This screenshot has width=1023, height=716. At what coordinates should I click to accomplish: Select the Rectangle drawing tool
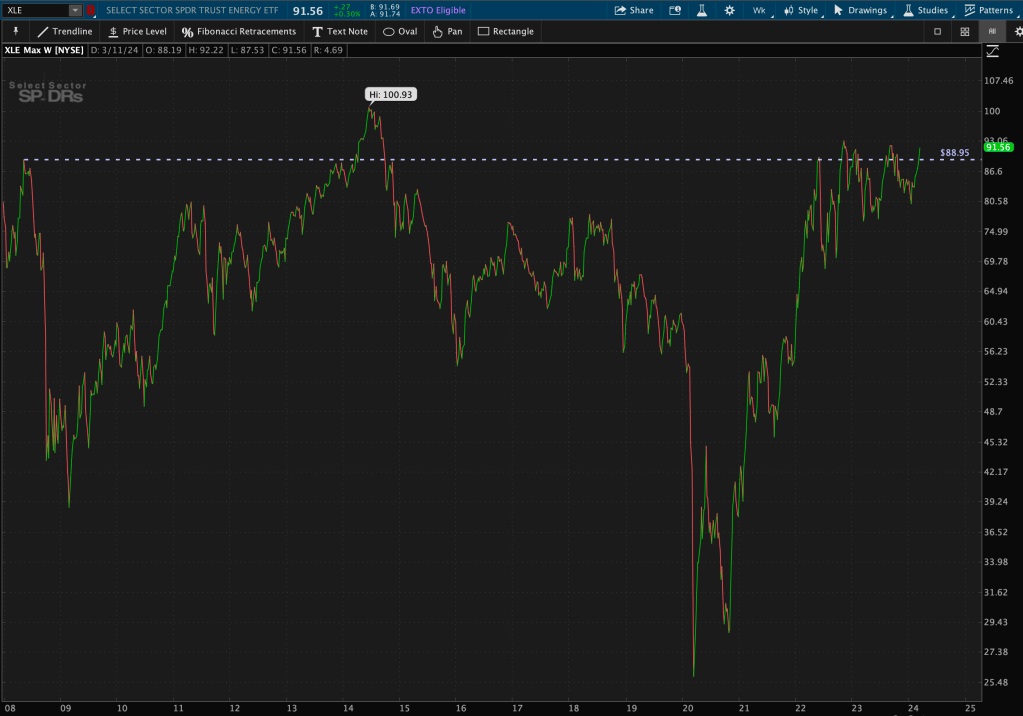[x=505, y=31]
